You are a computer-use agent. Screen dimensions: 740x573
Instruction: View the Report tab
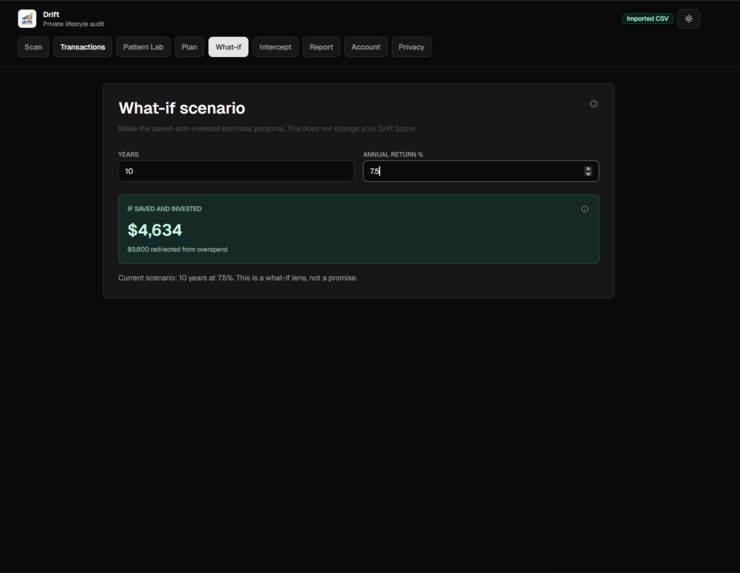[x=321, y=47]
